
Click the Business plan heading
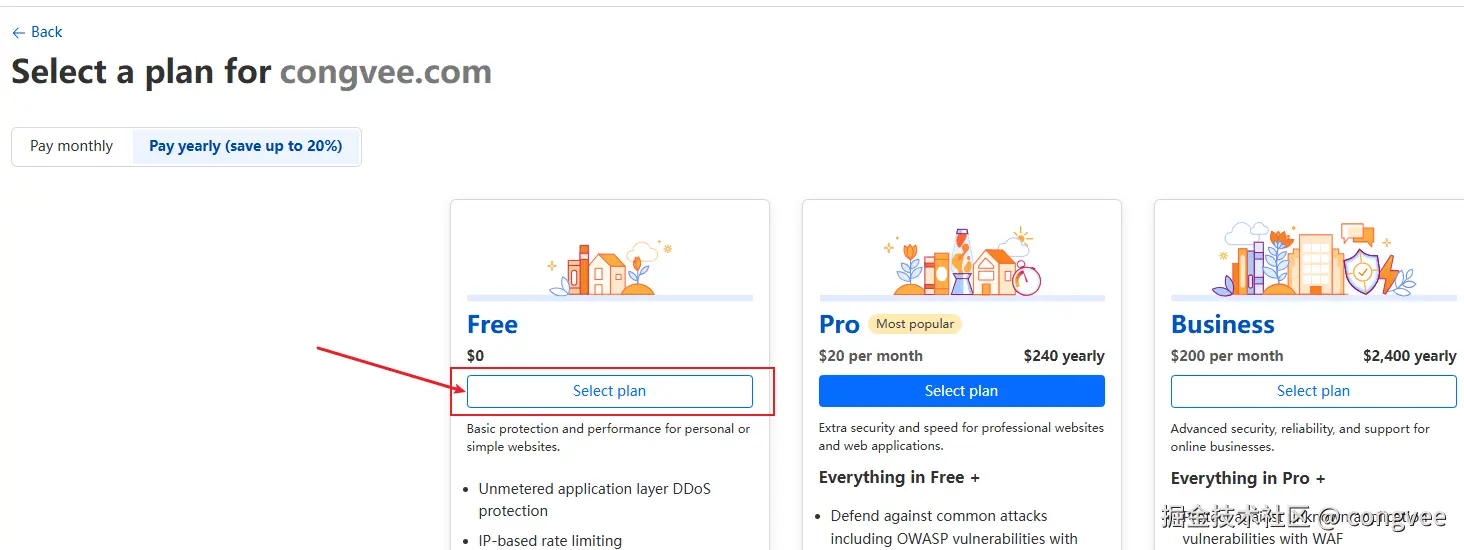pyautogui.click(x=1222, y=325)
